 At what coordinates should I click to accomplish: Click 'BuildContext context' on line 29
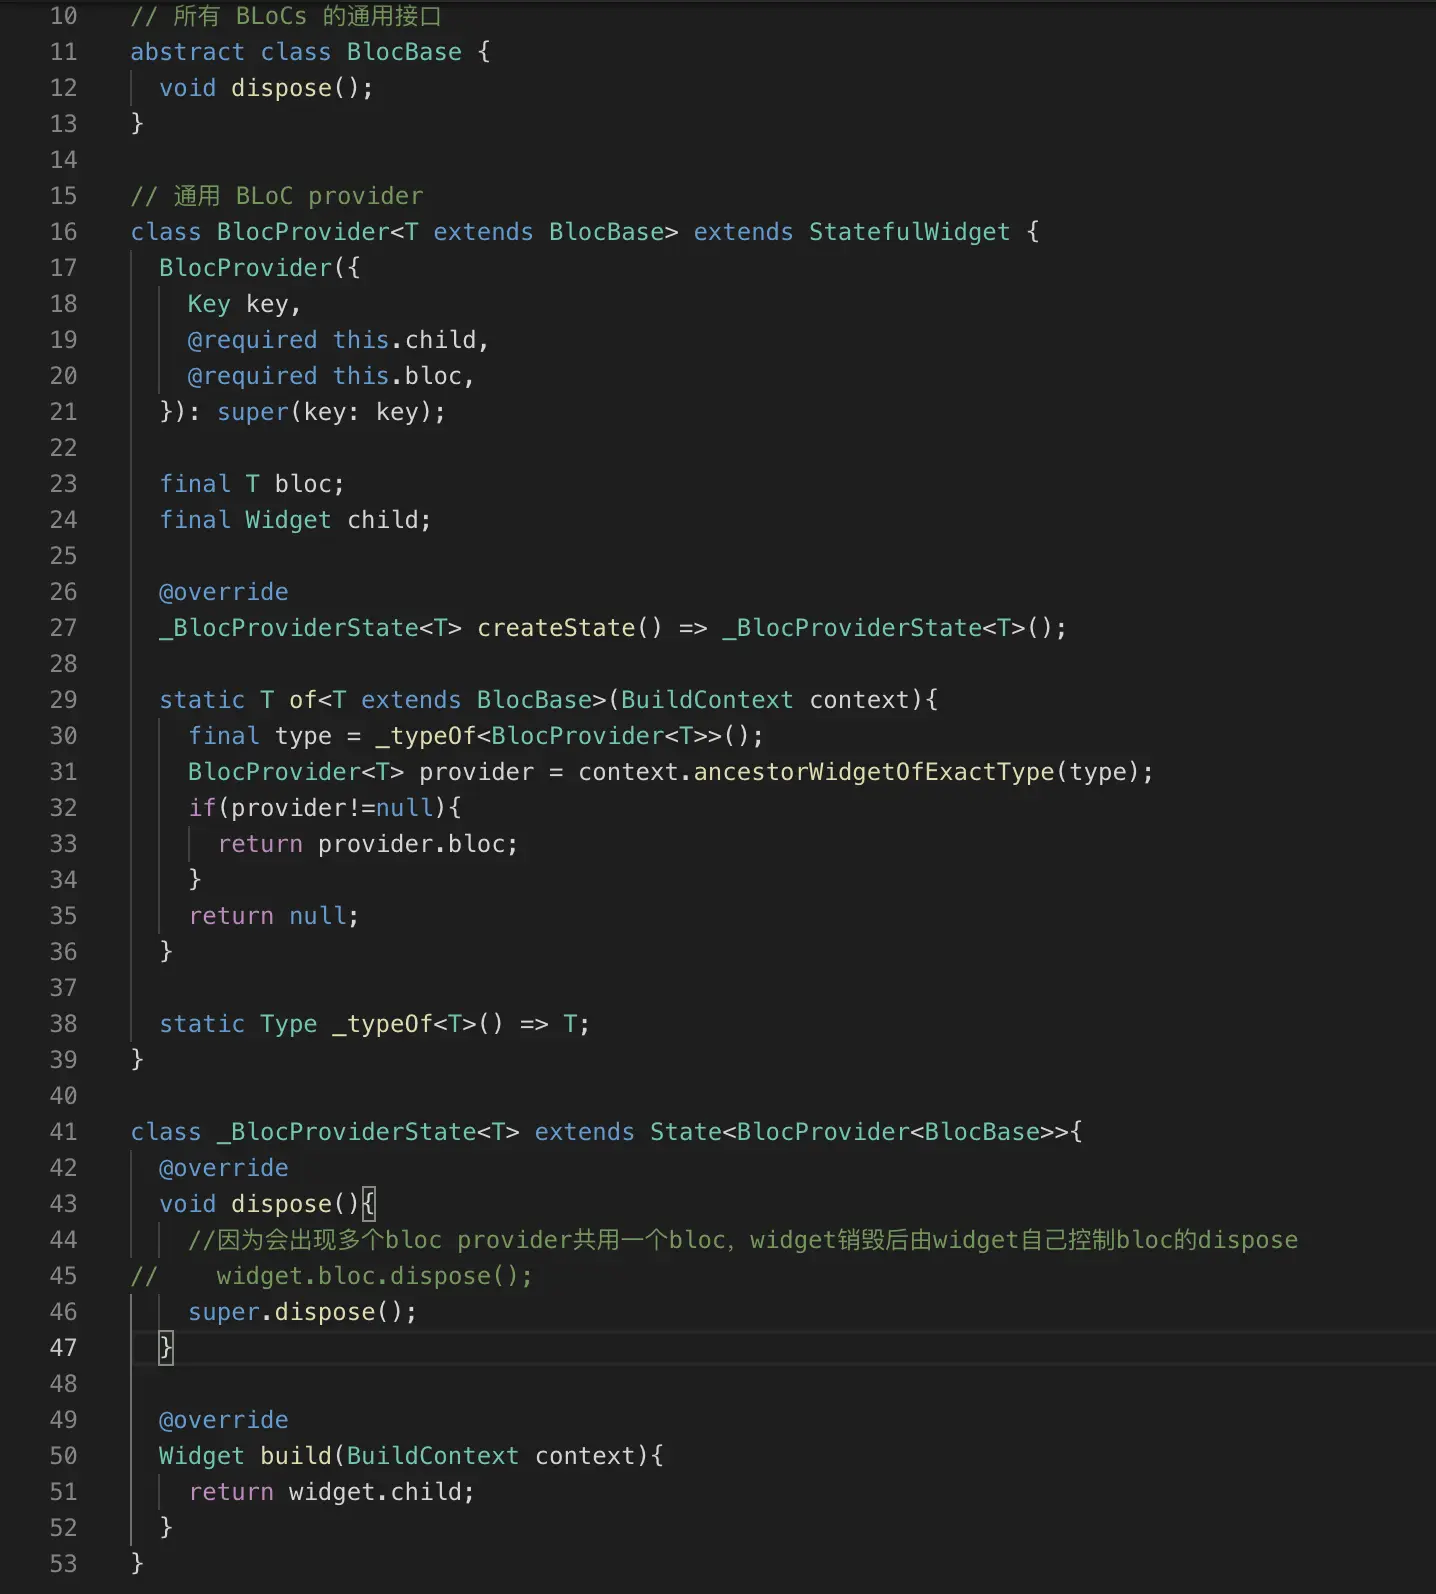(x=764, y=700)
